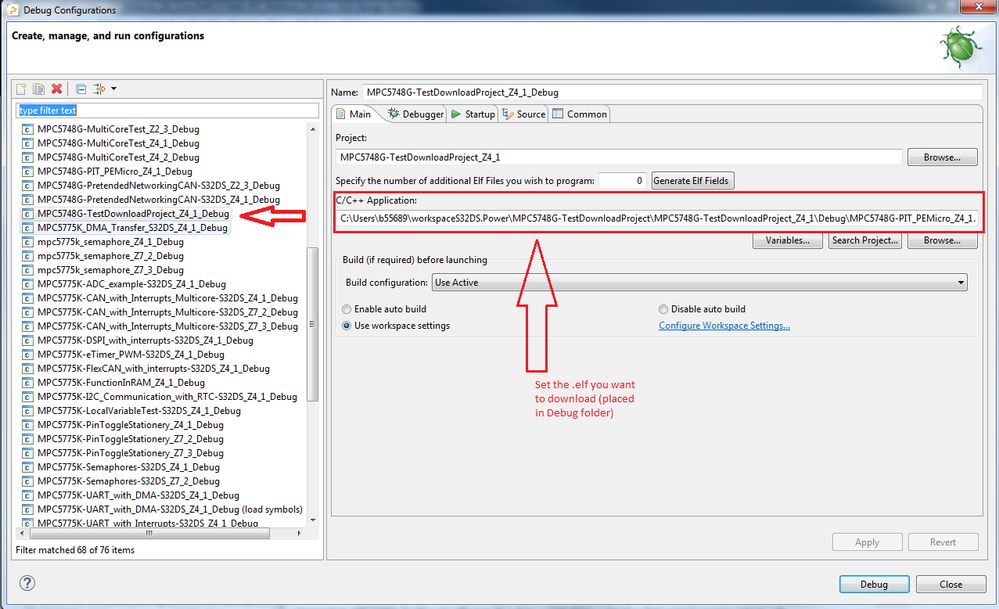Click the icon beside MPC5748G-MultiCoreTest_Z2_3_Debug
The height and width of the screenshot is (609, 999).
[27, 129]
